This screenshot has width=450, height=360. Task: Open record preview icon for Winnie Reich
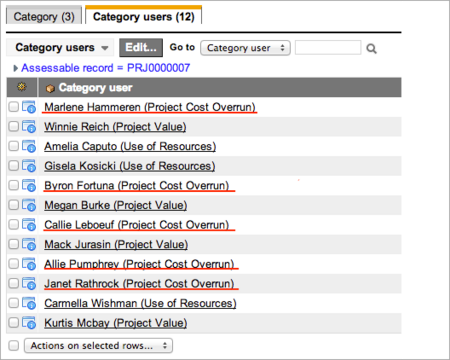point(29,127)
